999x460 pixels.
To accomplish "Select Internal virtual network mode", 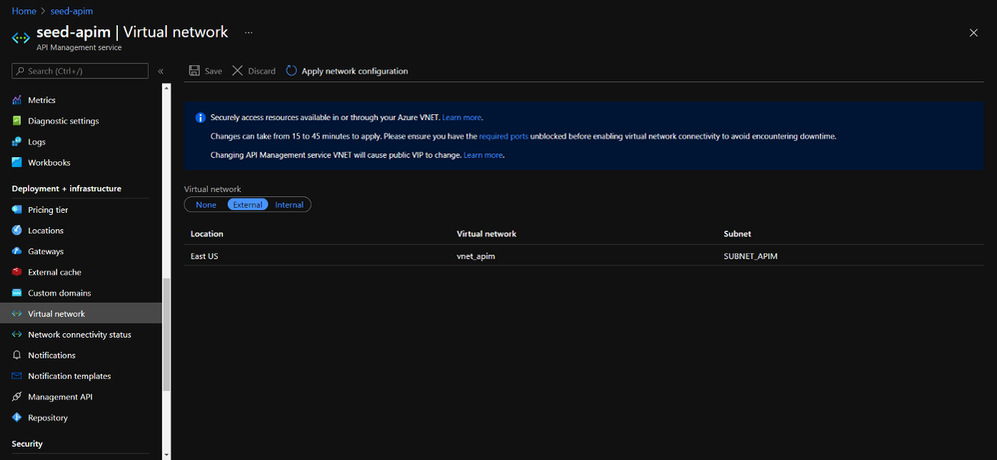I will click(x=289, y=205).
